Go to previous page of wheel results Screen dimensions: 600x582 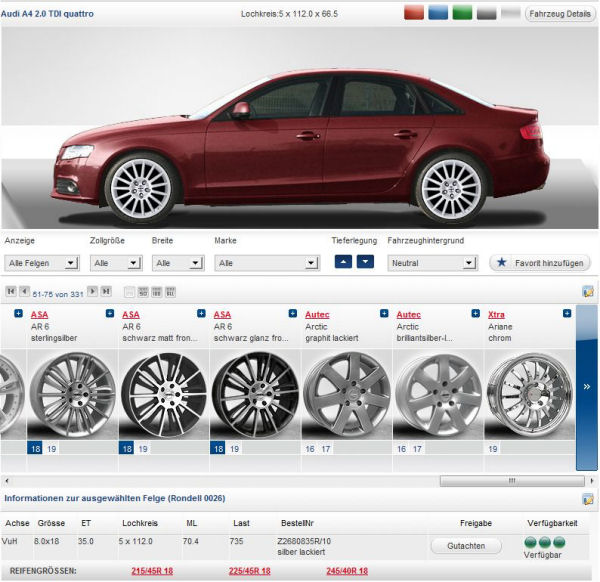(x=24, y=292)
